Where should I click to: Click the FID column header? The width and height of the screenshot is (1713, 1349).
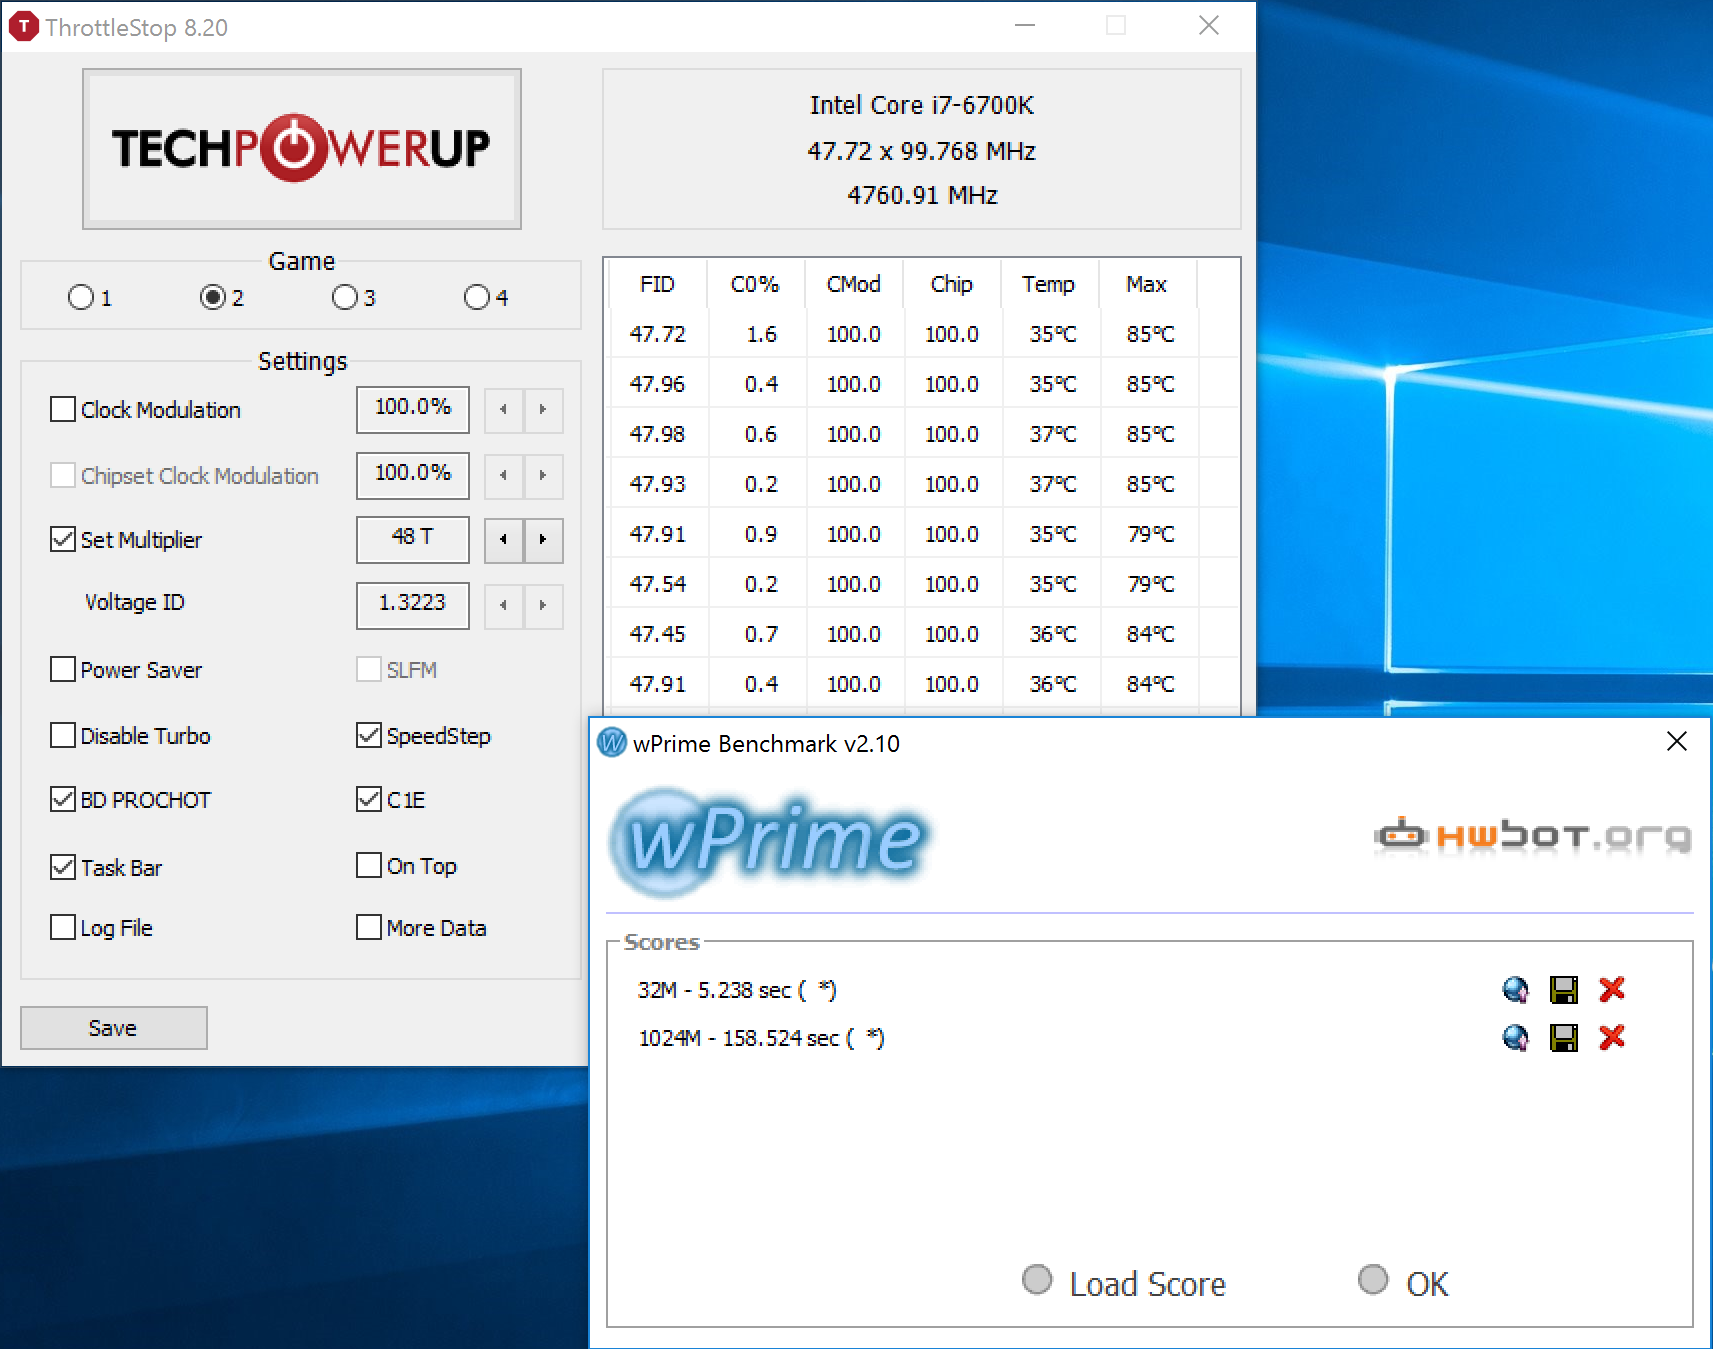[658, 284]
